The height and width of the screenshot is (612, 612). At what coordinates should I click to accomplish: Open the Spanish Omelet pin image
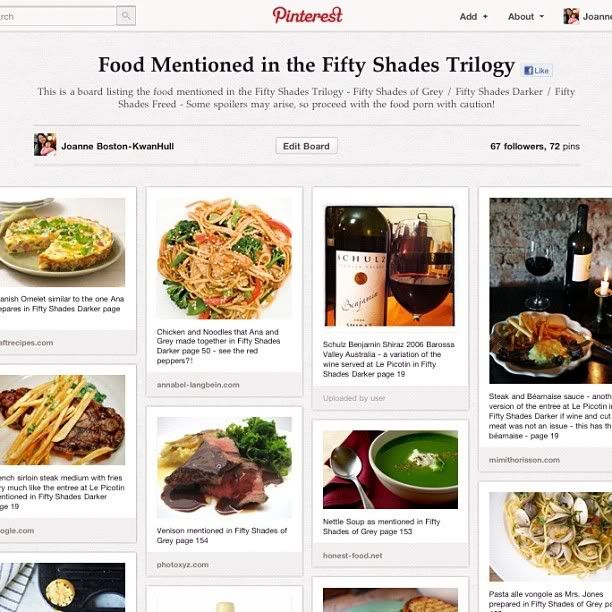point(62,242)
